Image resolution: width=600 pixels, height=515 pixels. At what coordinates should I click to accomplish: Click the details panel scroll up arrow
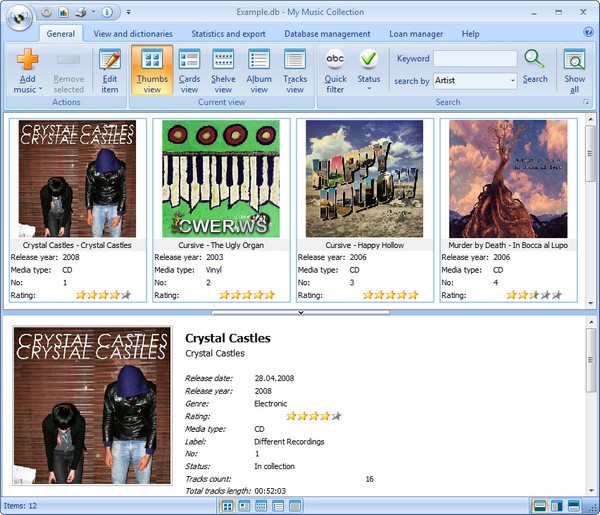point(591,322)
